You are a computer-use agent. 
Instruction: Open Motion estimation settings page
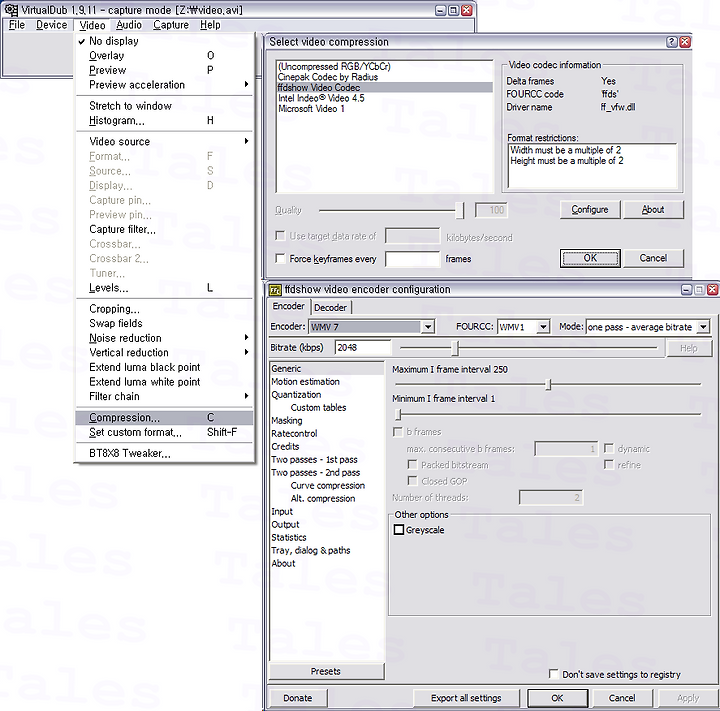tap(305, 382)
